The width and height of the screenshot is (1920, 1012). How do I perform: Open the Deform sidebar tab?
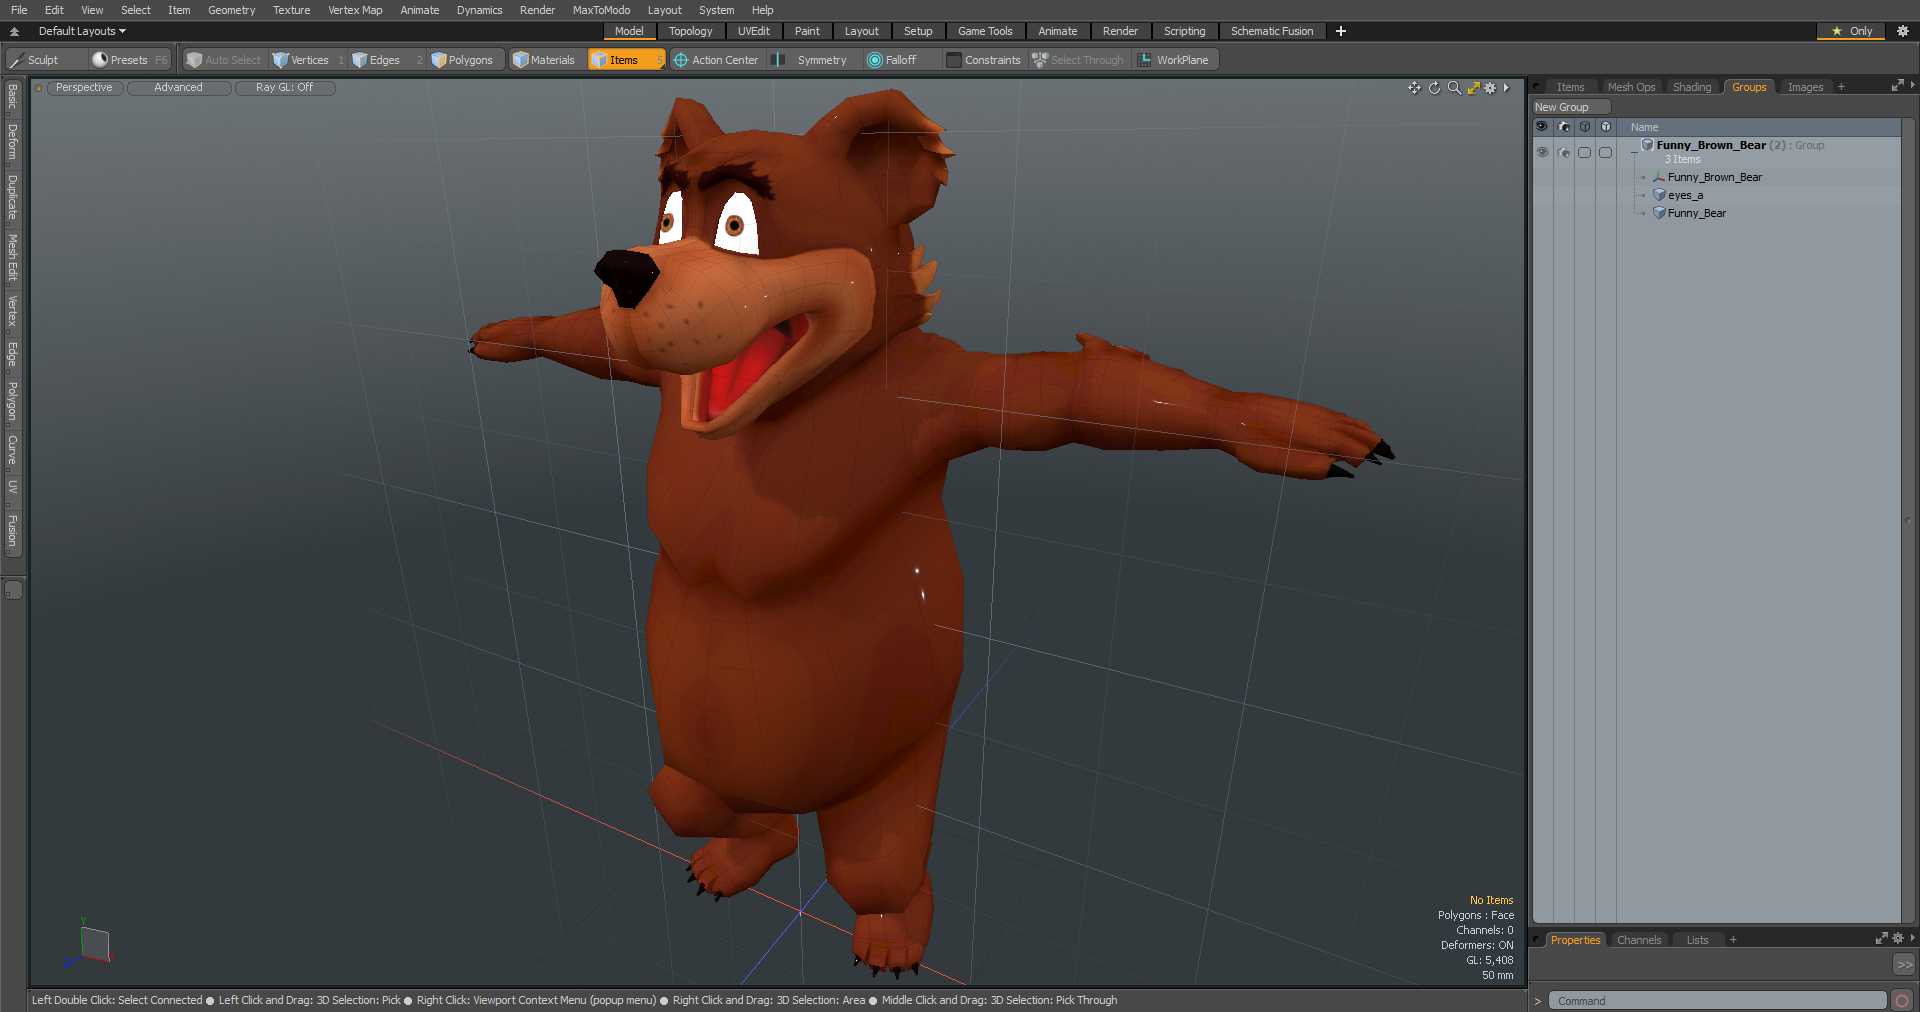tap(12, 142)
